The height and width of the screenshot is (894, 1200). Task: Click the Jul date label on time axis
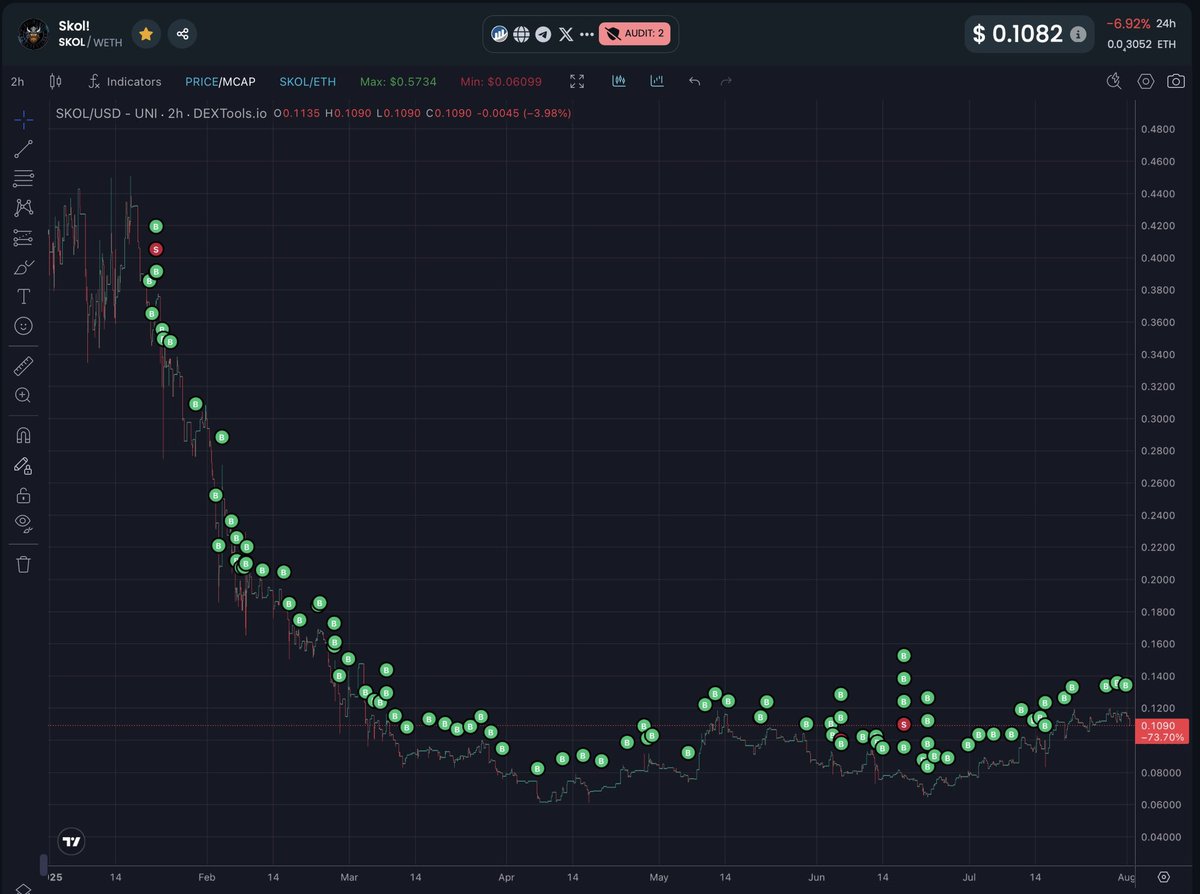[x=969, y=876]
